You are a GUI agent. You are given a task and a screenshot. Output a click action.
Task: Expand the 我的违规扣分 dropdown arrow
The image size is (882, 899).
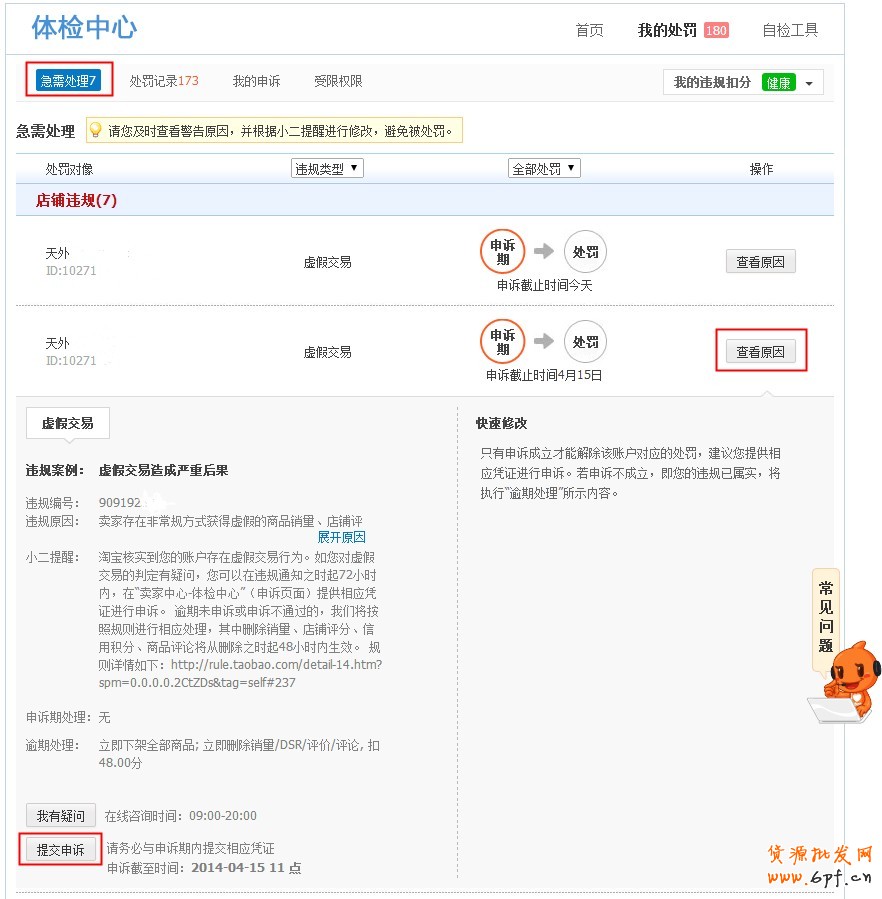(x=809, y=83)
